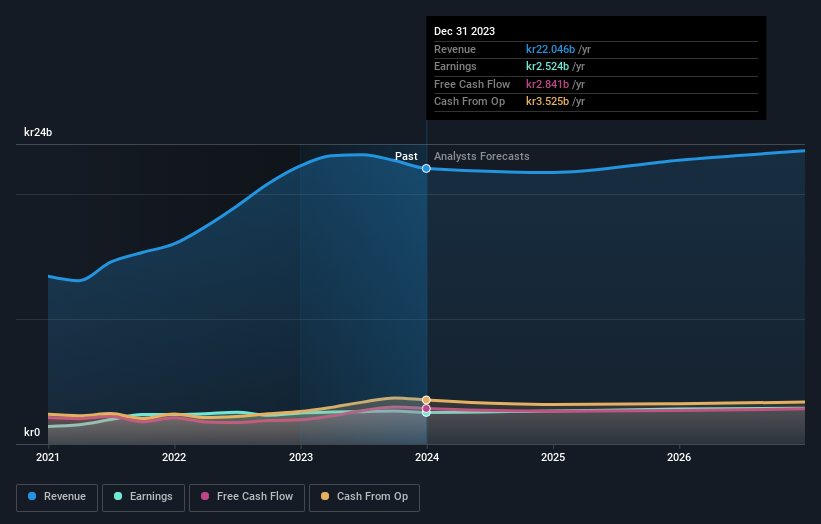Viewport: 821px width, 524px height.
Task: Click the 2021 x-axis label
Action: coord(48,457)
